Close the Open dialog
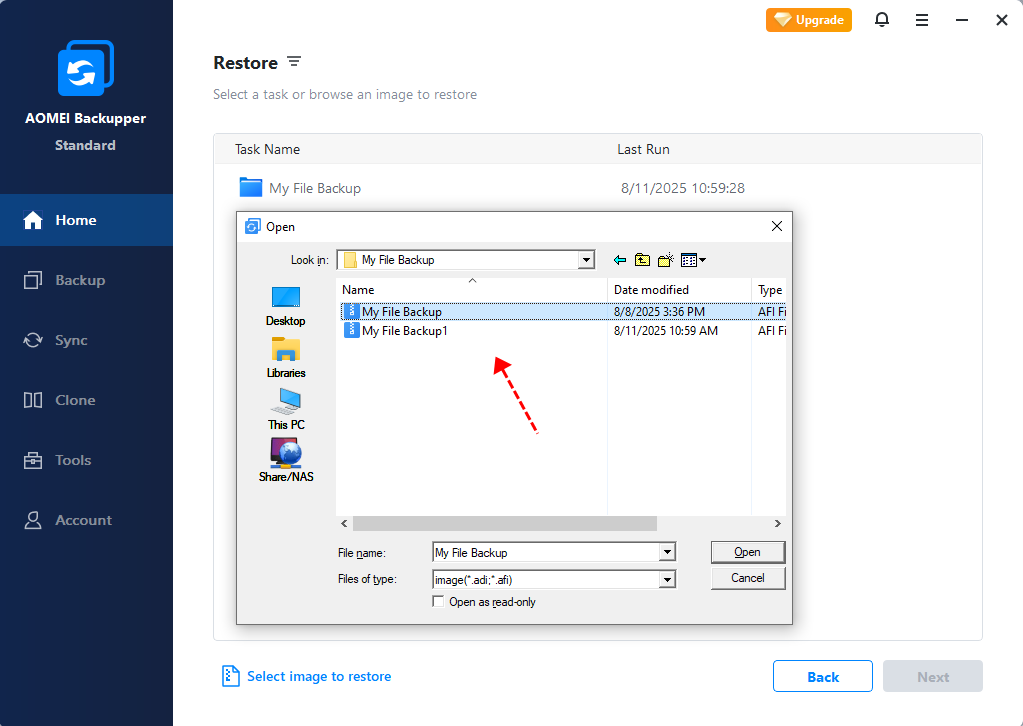1023x726 pixels. pyautogui.click(x=776, y=226)
